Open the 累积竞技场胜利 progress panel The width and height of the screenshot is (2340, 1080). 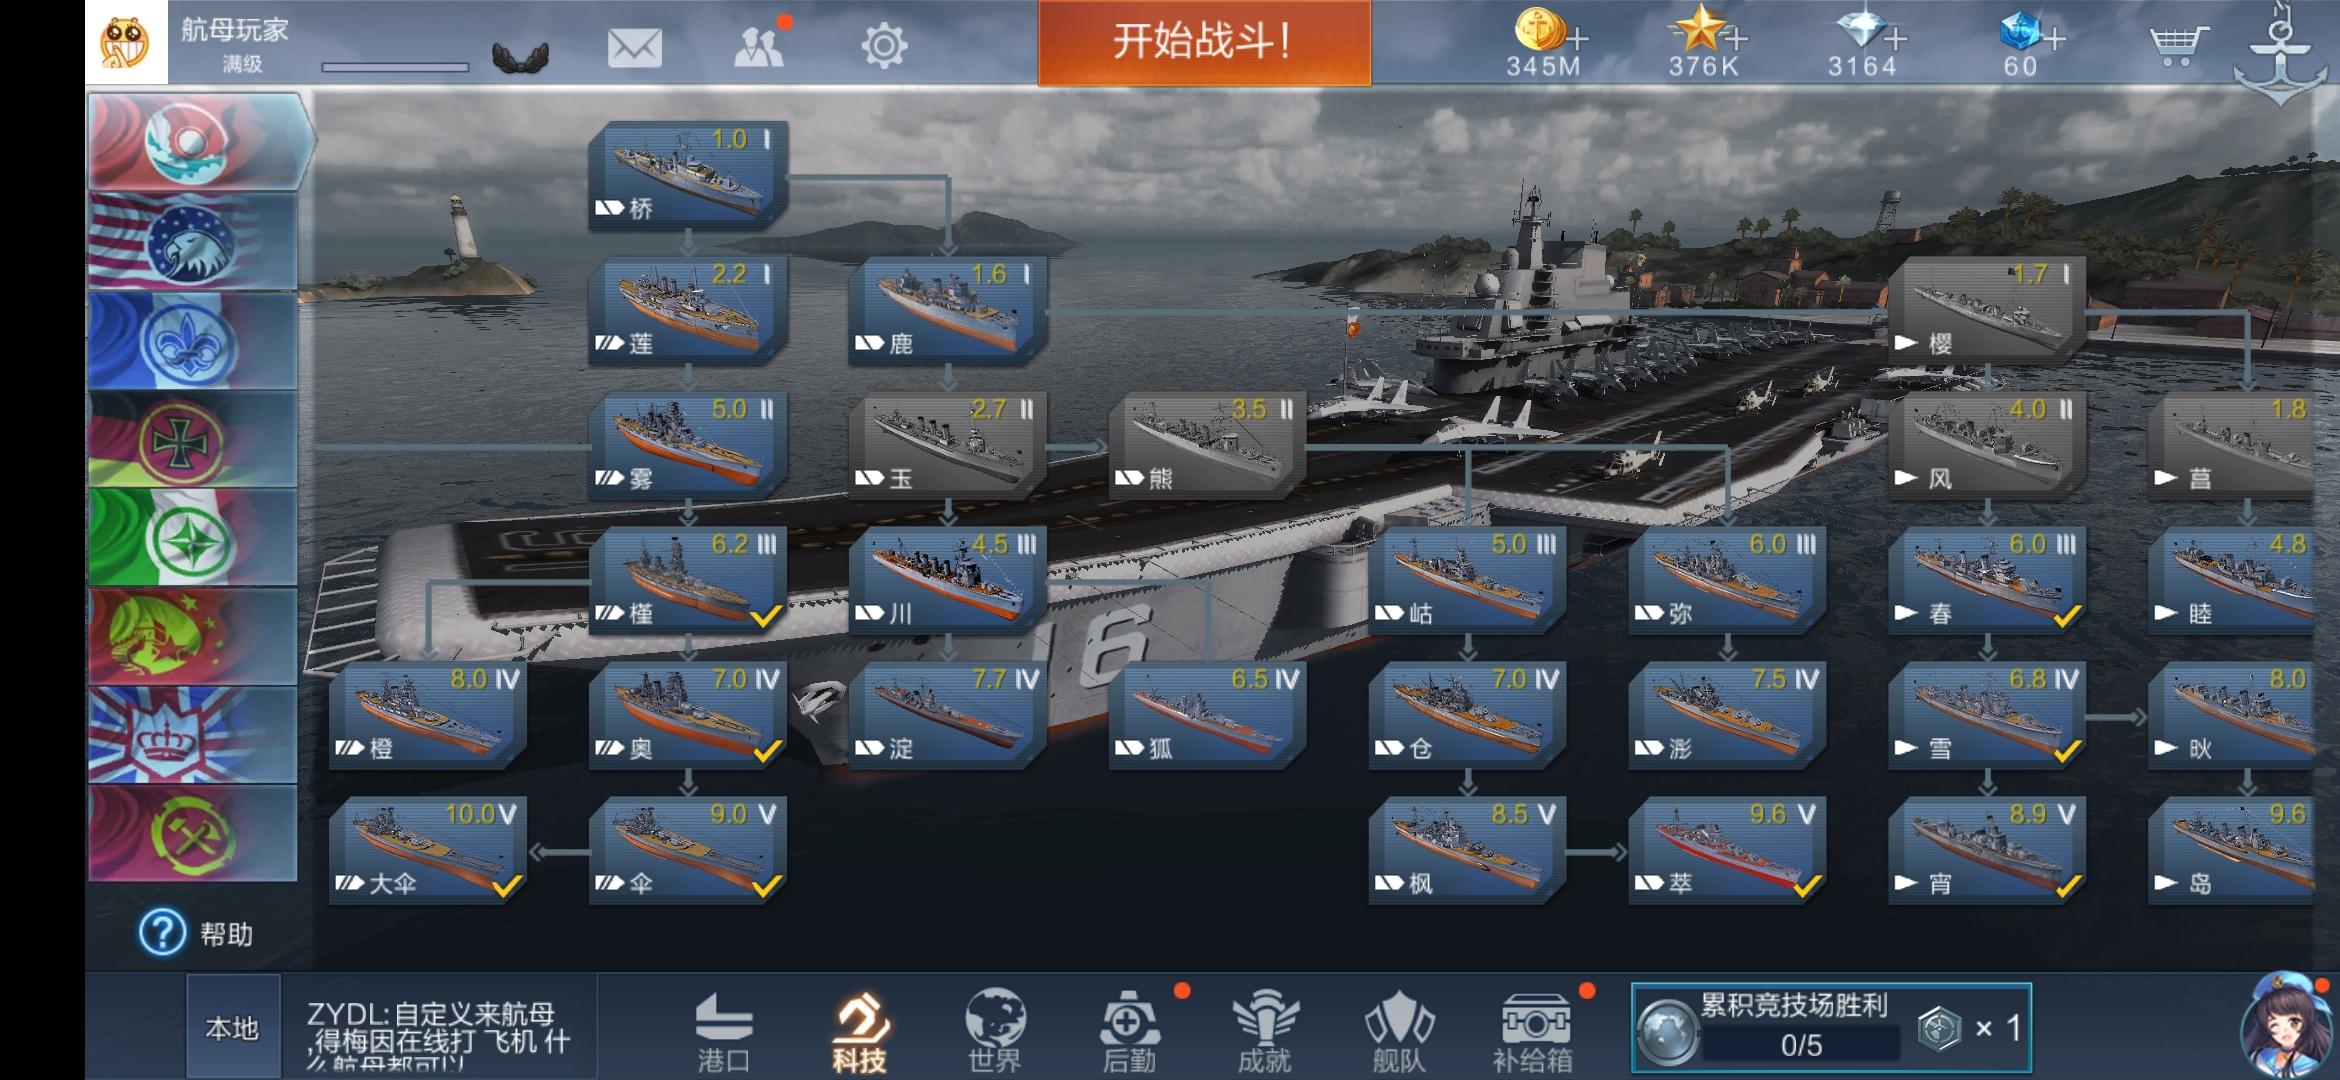point(1831,1028)
